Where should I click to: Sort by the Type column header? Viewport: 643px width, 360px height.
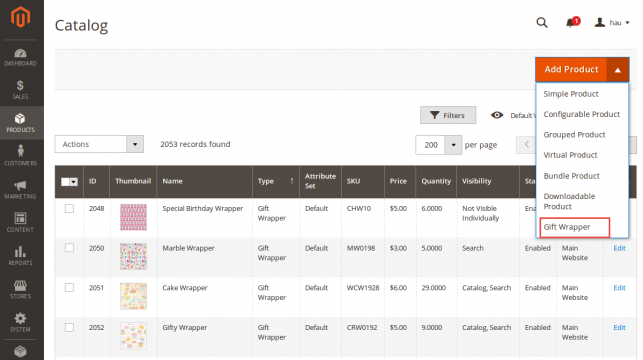(x=276, y=182)
